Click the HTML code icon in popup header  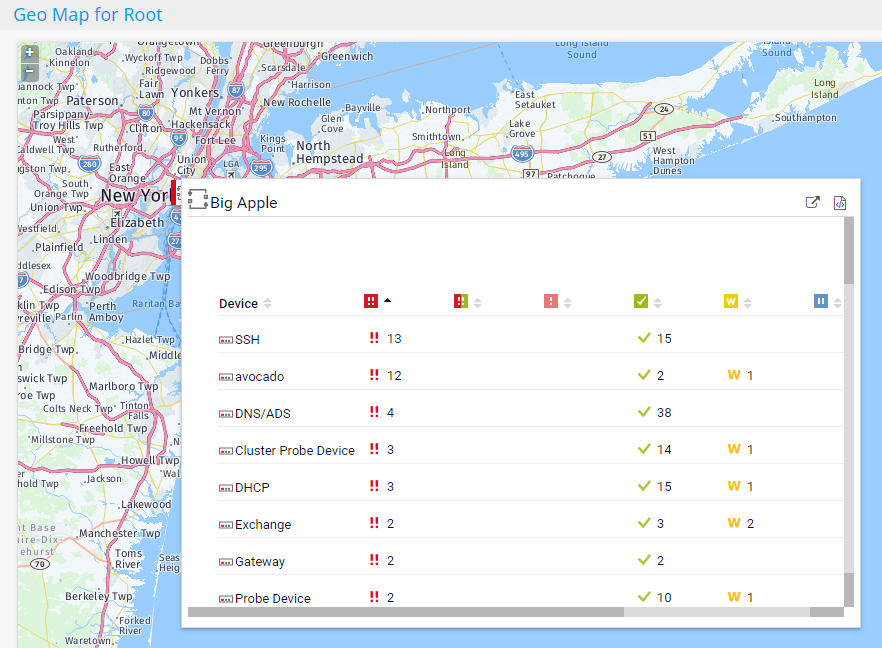(840, 202)
